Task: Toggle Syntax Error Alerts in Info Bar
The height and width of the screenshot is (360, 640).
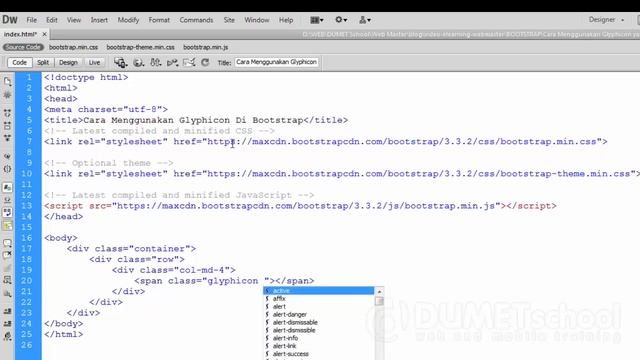Action: [x=7, y=225]
